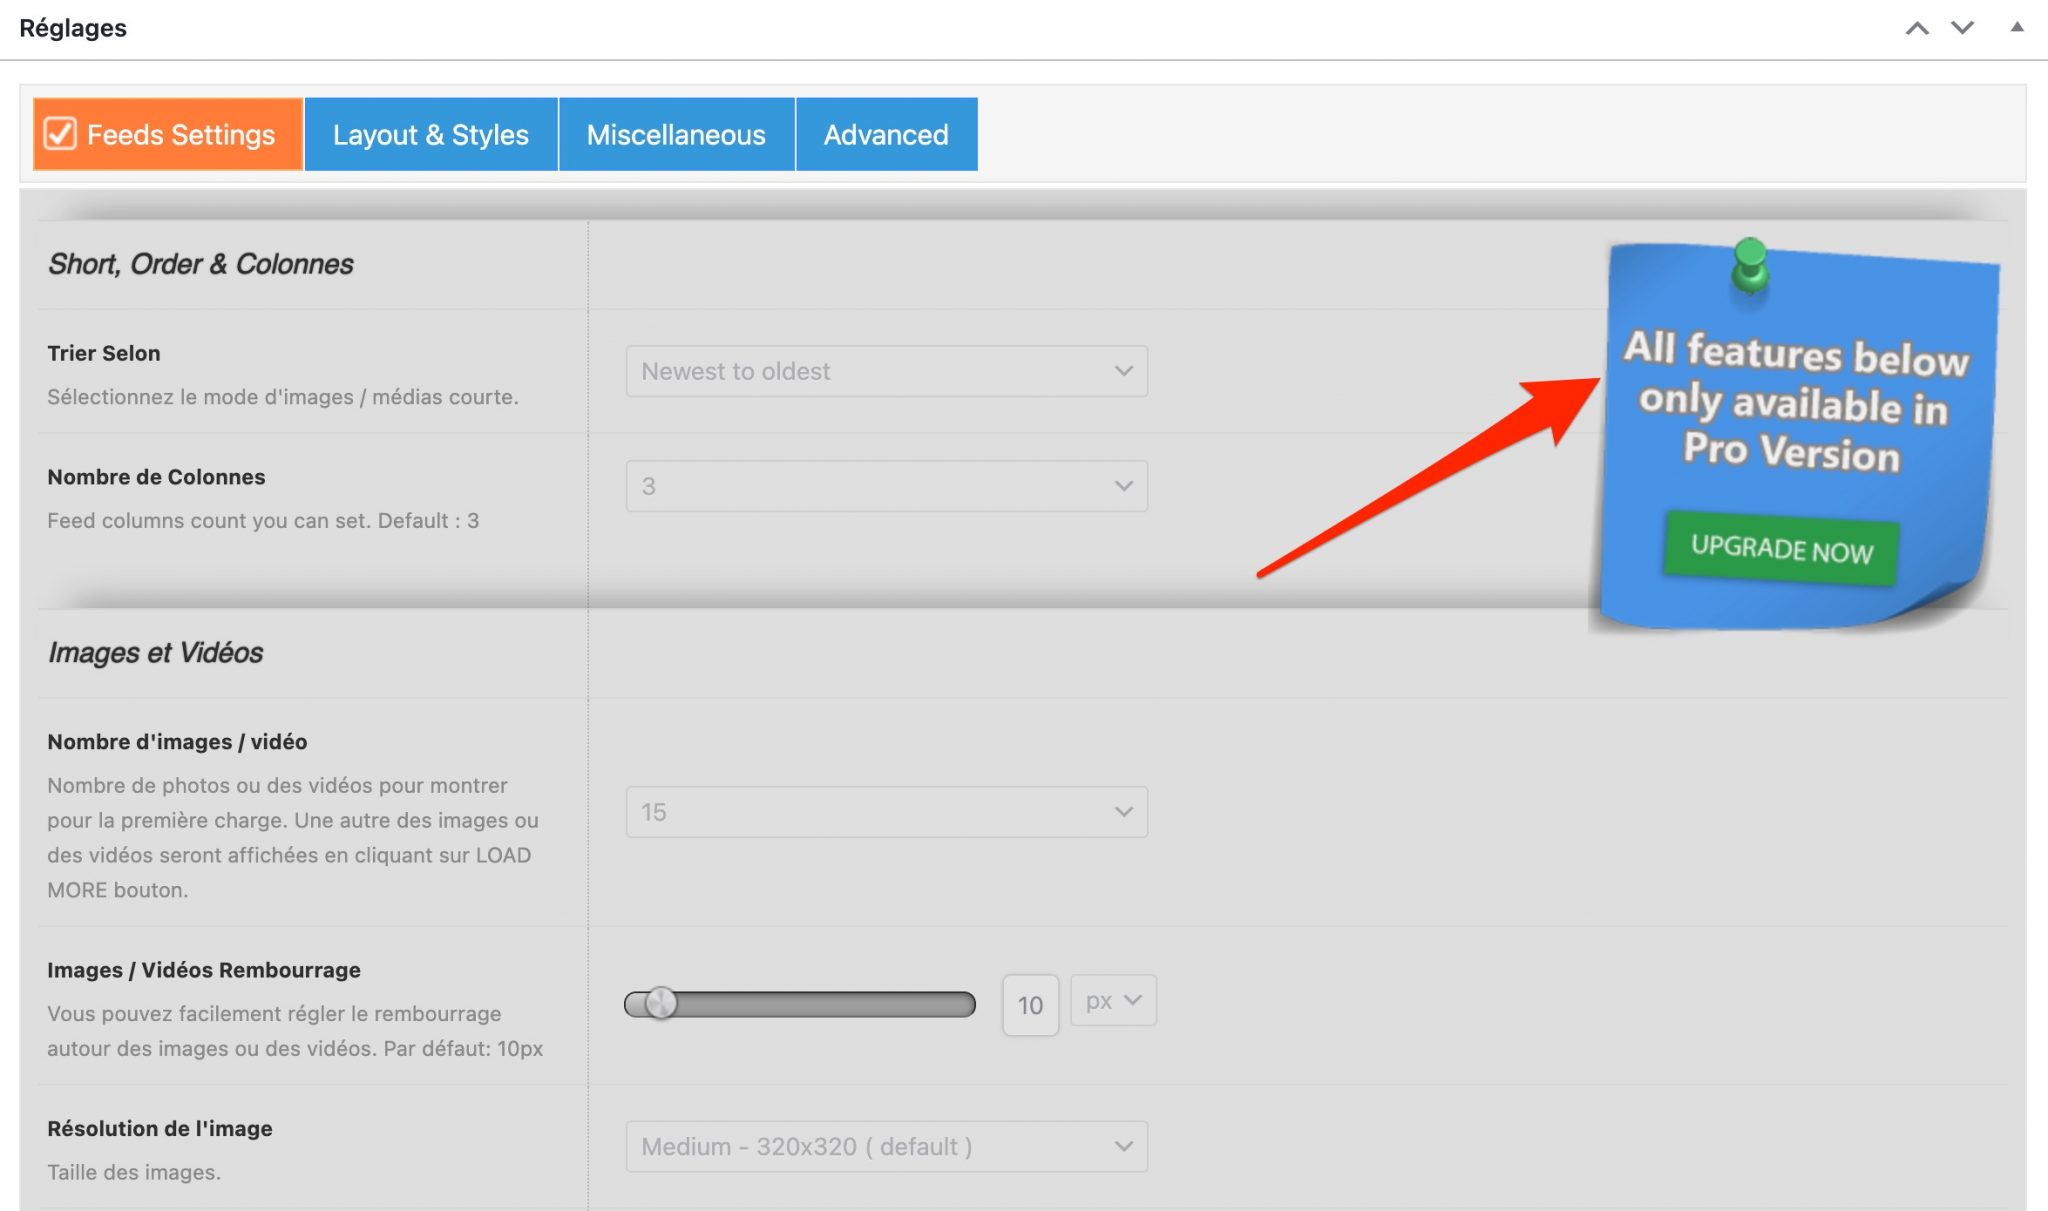2048x1211 pixels.
Task: Click the checkbox icon on Feeds Settings tab
Action: point(61,134)
